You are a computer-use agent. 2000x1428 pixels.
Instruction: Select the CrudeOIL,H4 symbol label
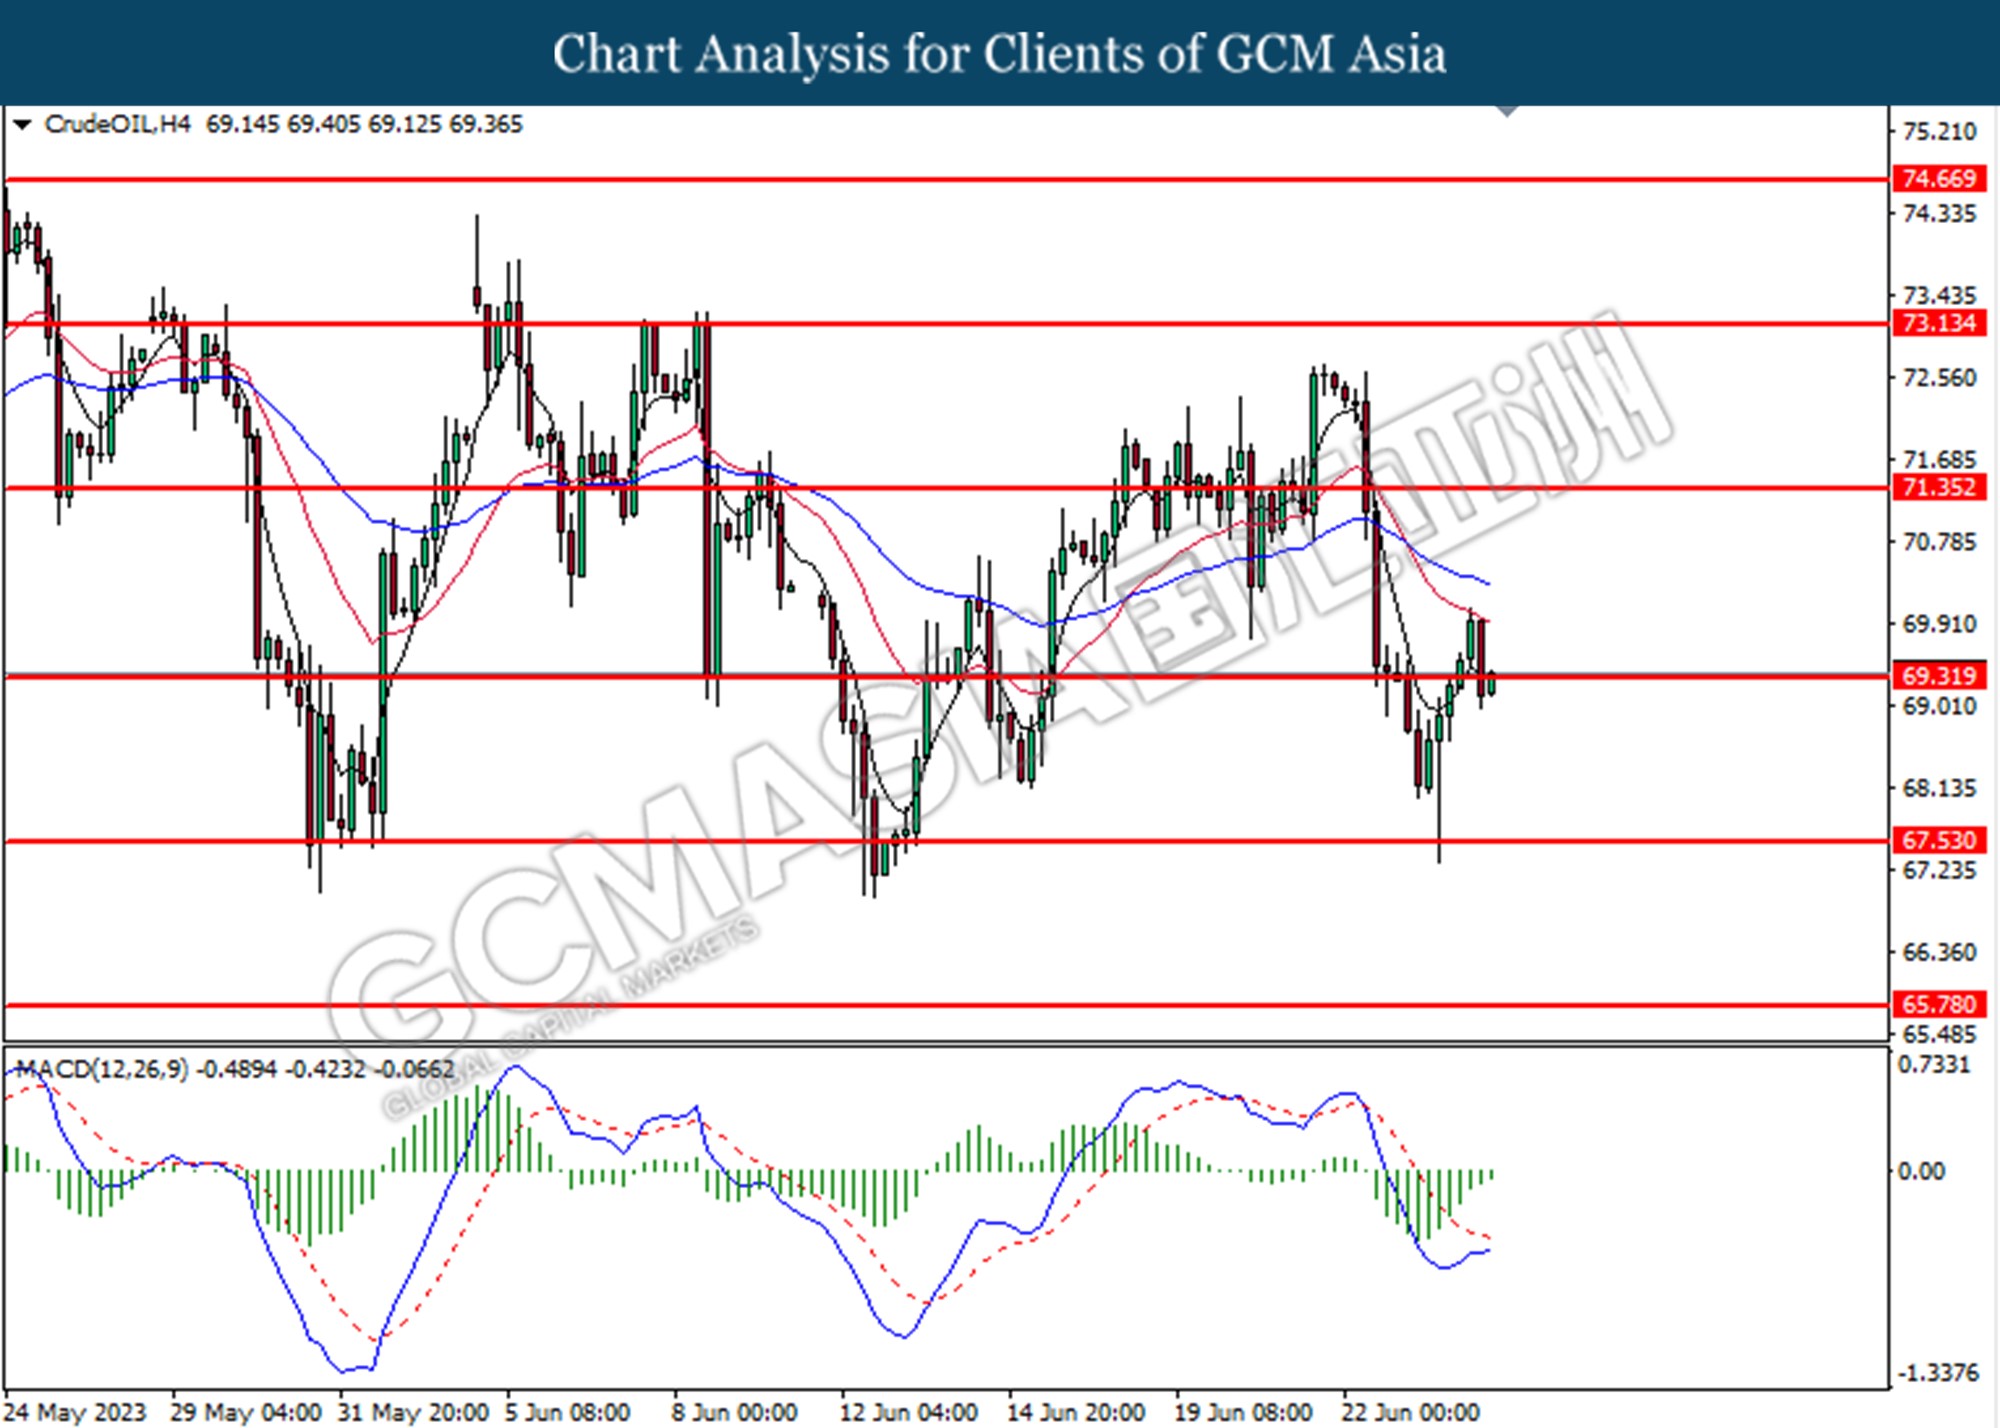[x=117, y=124]
